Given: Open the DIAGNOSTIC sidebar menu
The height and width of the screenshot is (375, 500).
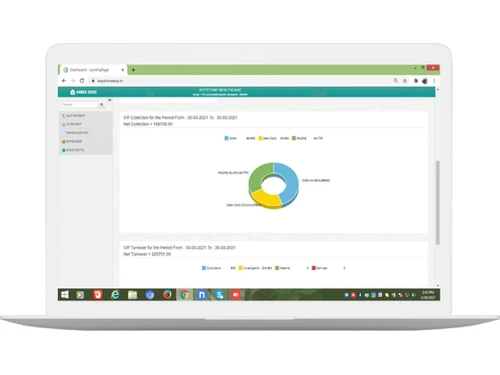Looking at the screenshot, I should [x=86, y=150].
